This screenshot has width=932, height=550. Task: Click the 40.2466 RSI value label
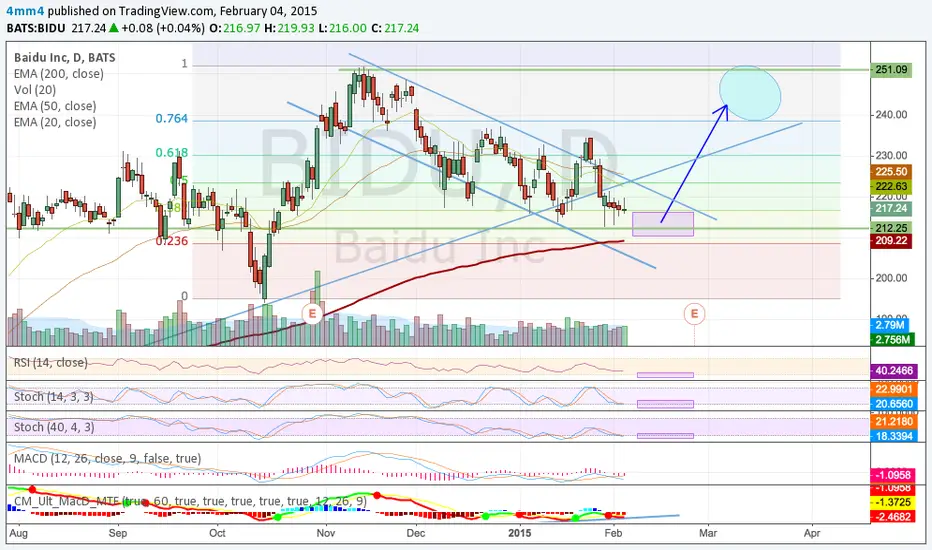click(893, 370)
